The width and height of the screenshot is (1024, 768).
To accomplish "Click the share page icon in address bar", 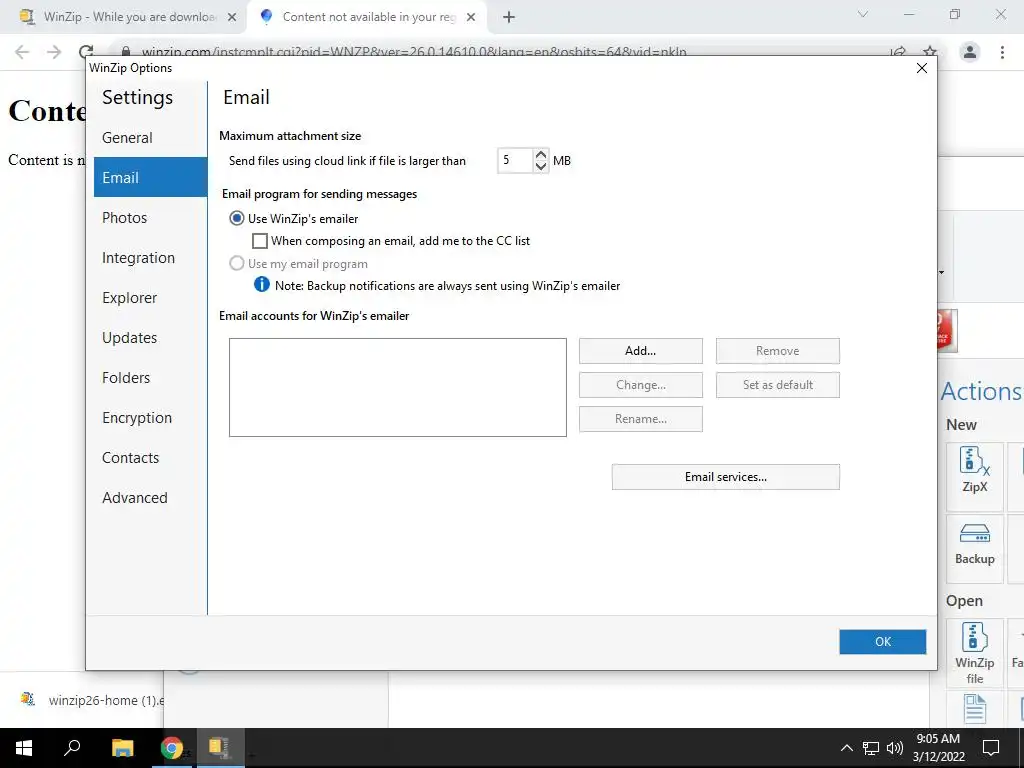I will [x=898, y=52].
